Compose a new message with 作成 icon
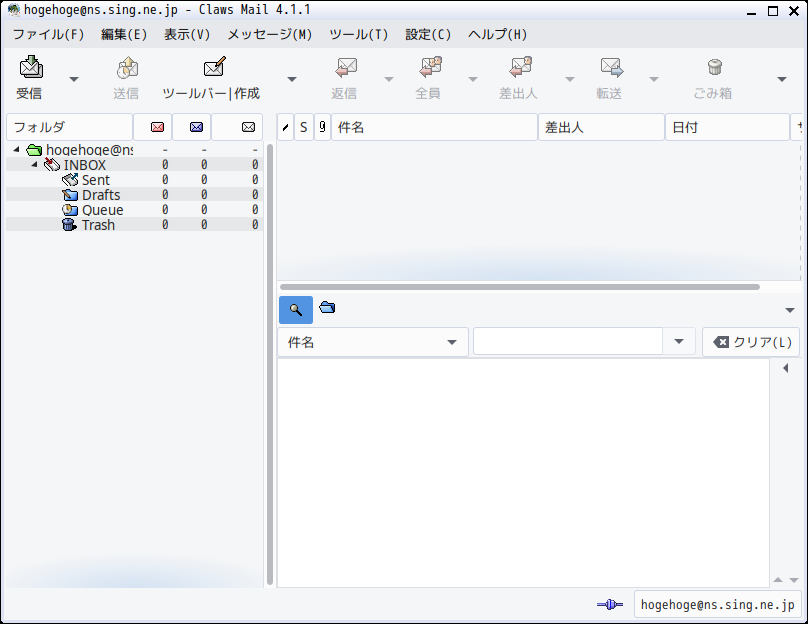The image size is (808, 624). tap(214, 68)
